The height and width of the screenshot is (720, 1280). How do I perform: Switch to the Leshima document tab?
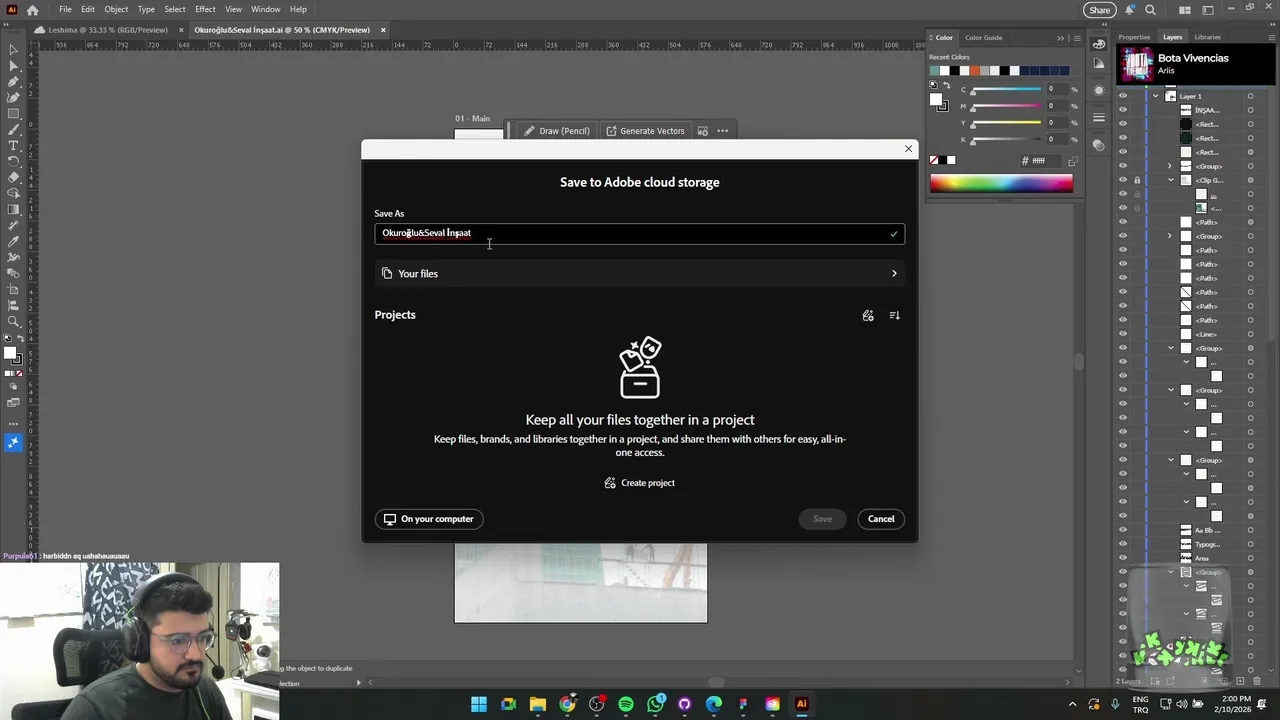pyautogui.click(x=107, y=30)
